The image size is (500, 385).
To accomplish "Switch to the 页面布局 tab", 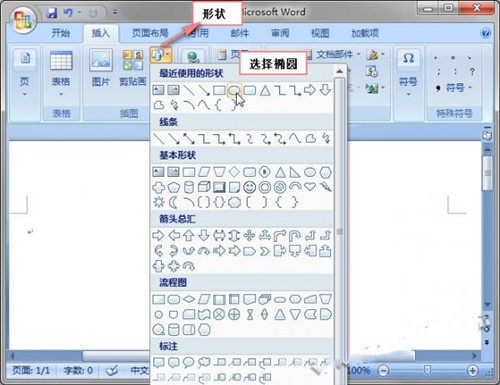I will click(150, 33).
